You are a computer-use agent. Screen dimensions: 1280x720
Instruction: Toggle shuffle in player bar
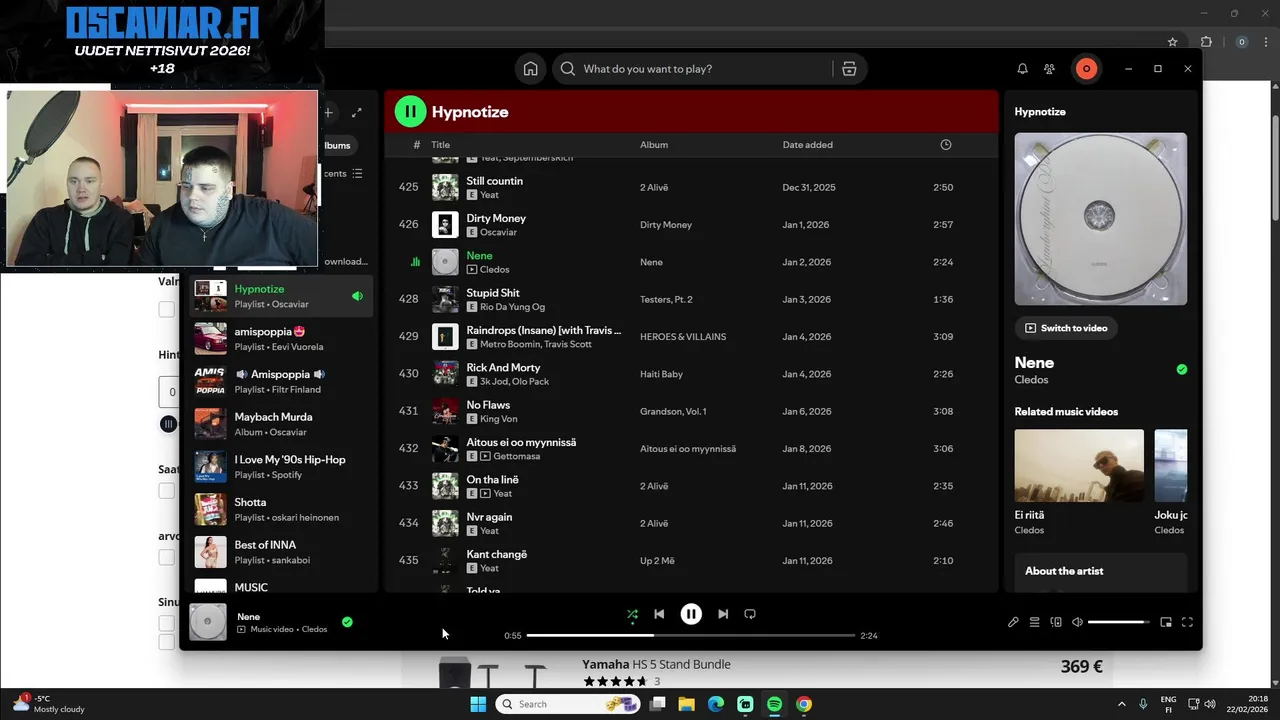[632, 615]
